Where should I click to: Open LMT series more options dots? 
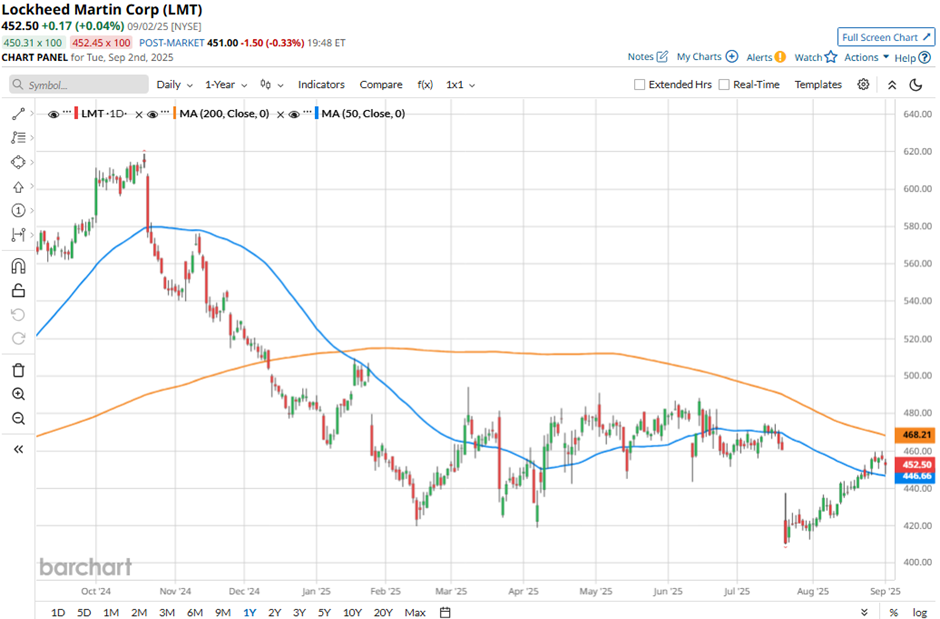click(x=67, y=113)
